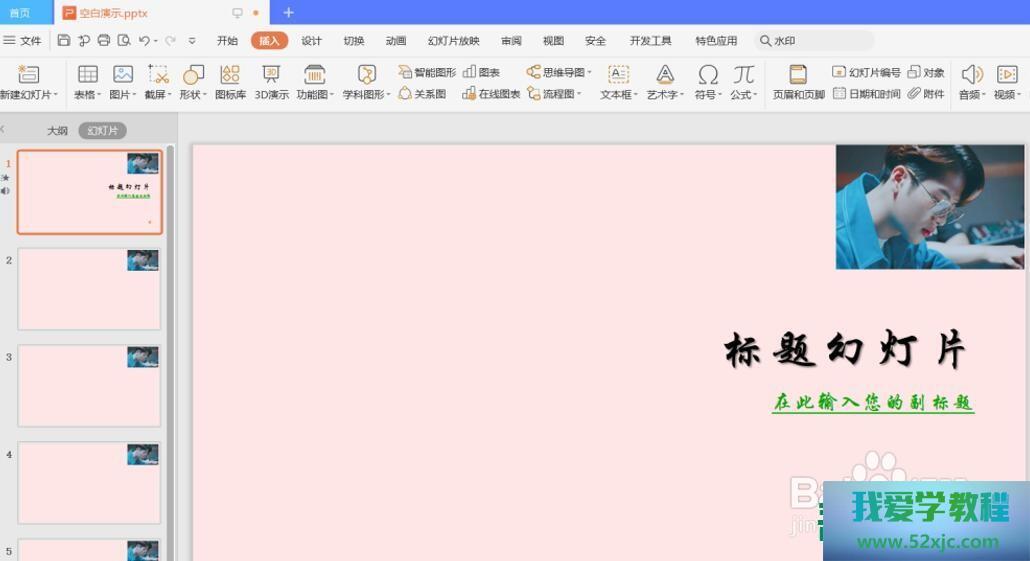This screenshot has width=1030, height=561.
Task: Insert a 智能图形 smart graphic
Action: tap(427, 73)
